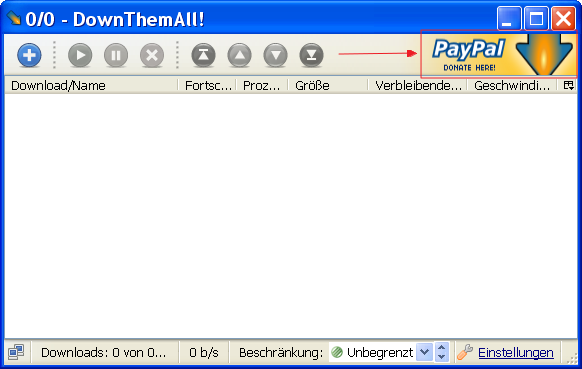This screenshot has width=582, height=369.
Task: Minimize the DownThemAll window
Action: tap(509, 18)
